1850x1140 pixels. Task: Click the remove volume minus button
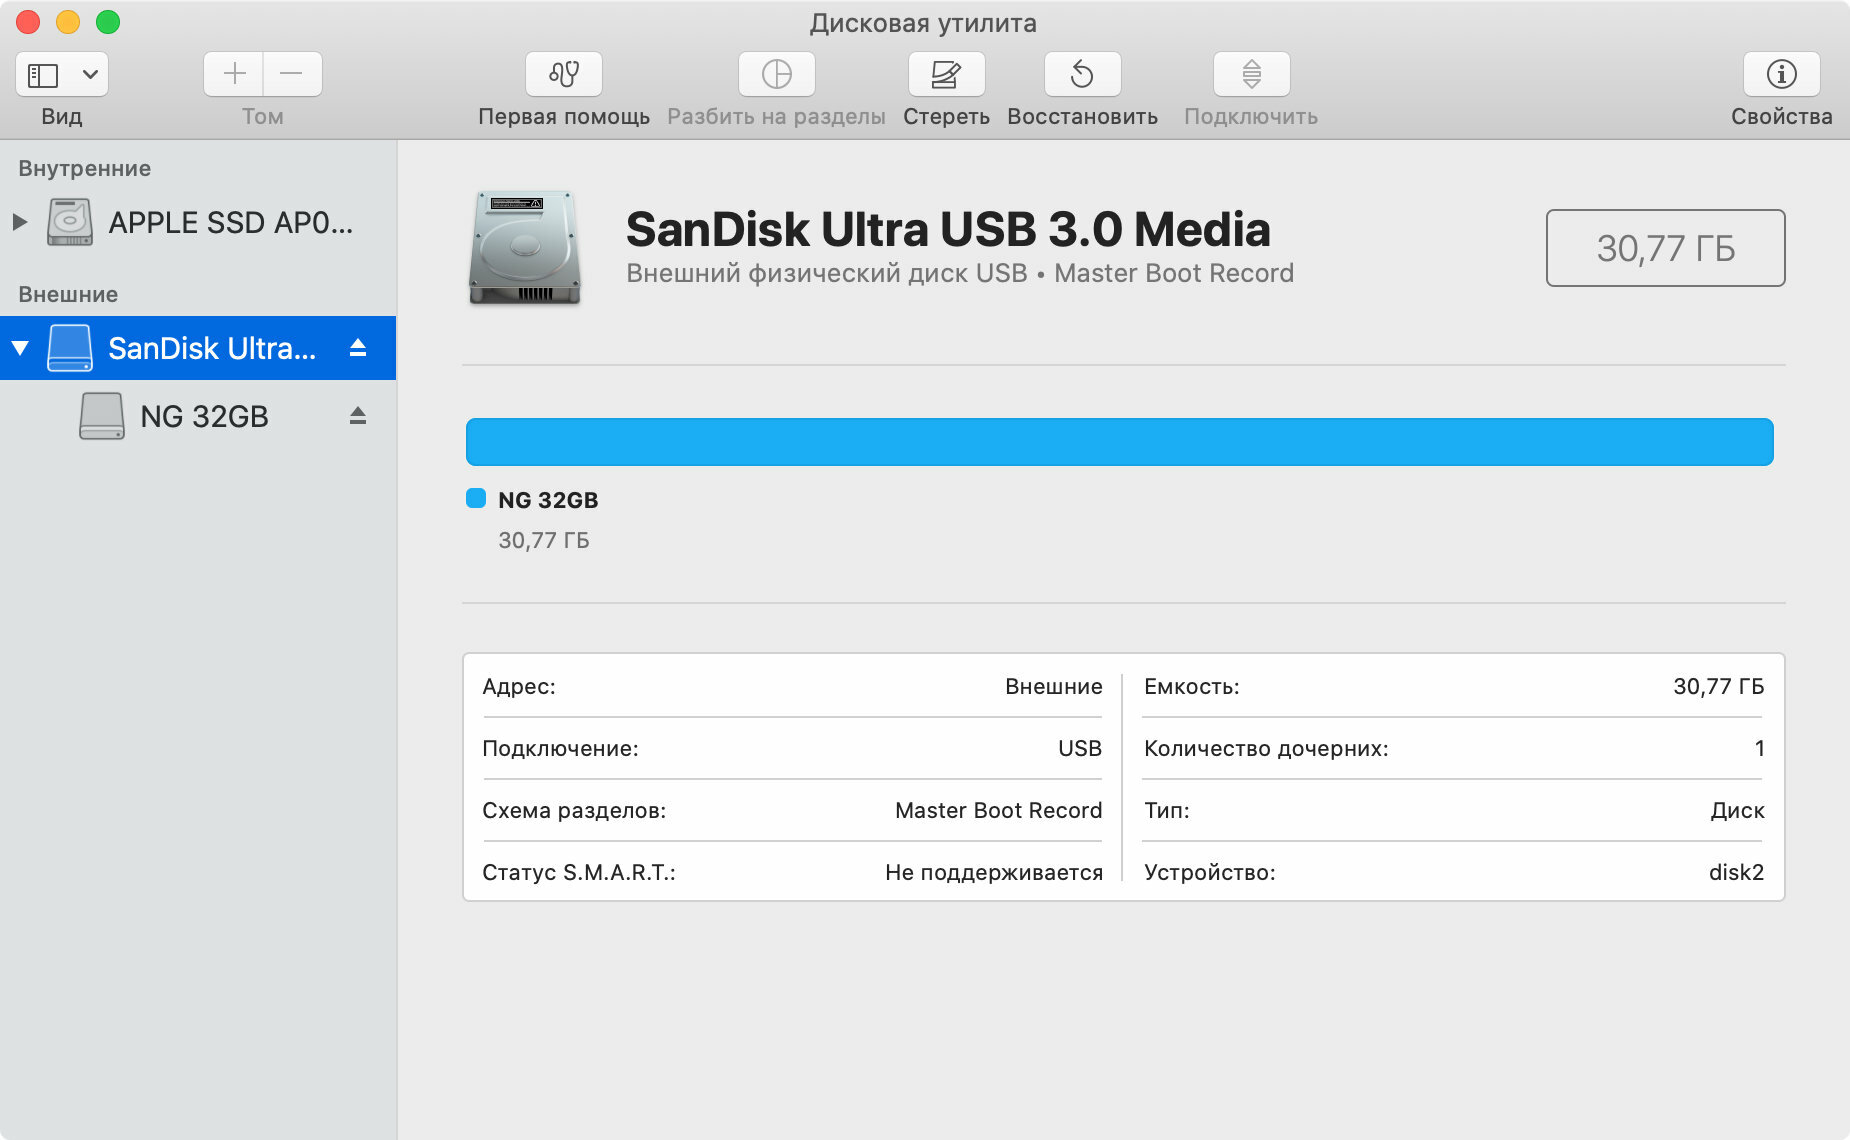tap(292, 74)
